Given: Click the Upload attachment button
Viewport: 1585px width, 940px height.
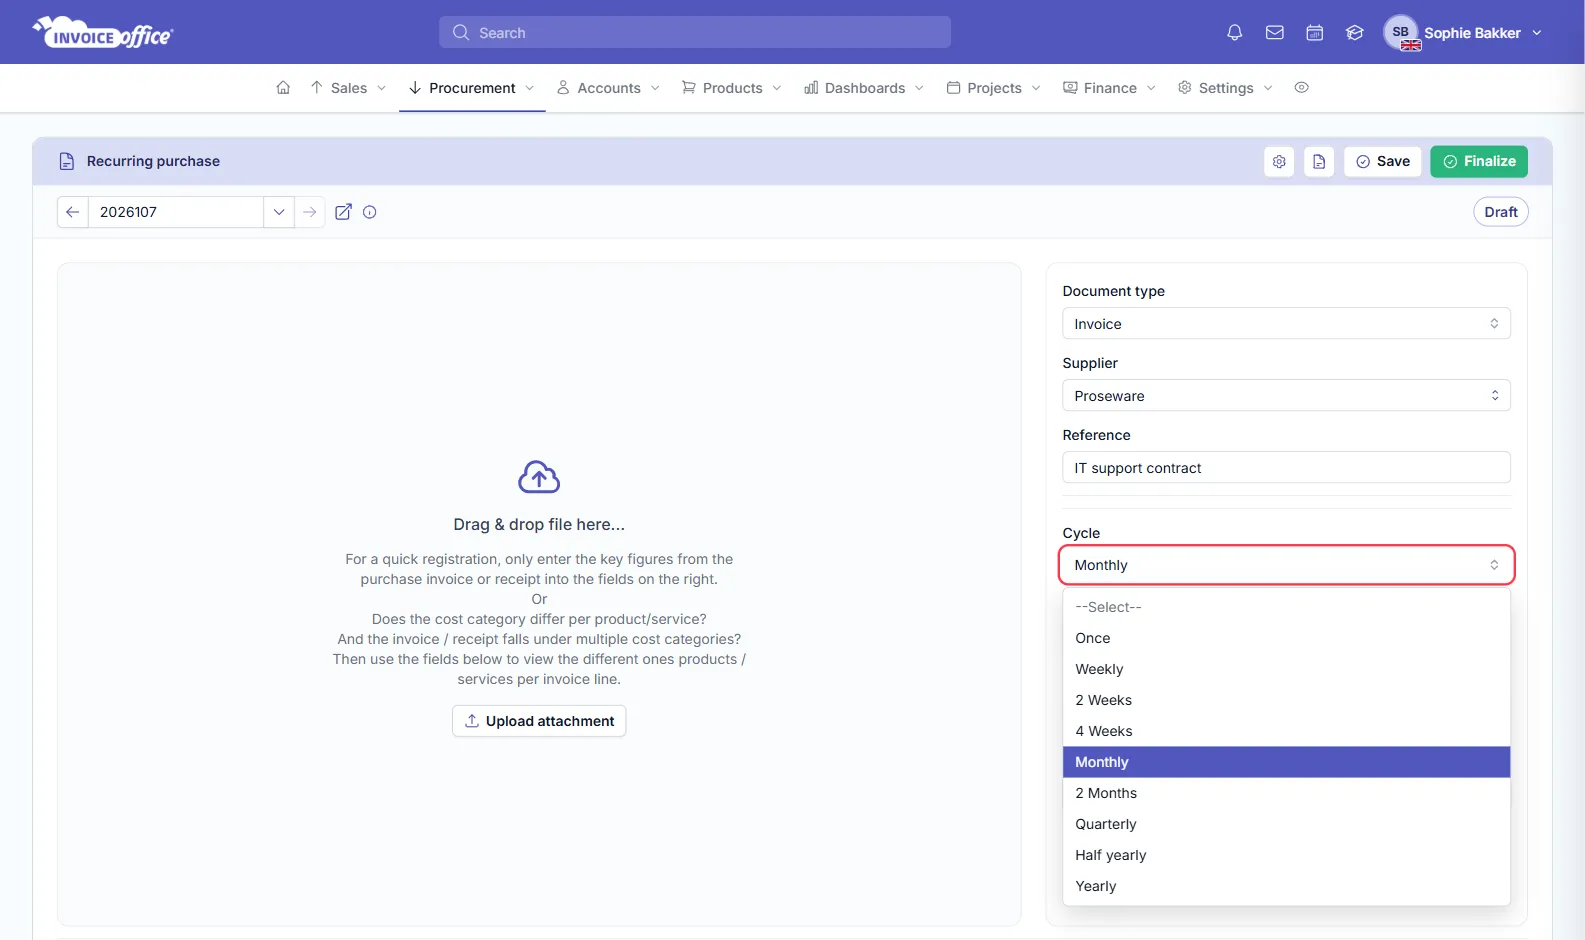Looking at the screenshot, I should 539,721.
